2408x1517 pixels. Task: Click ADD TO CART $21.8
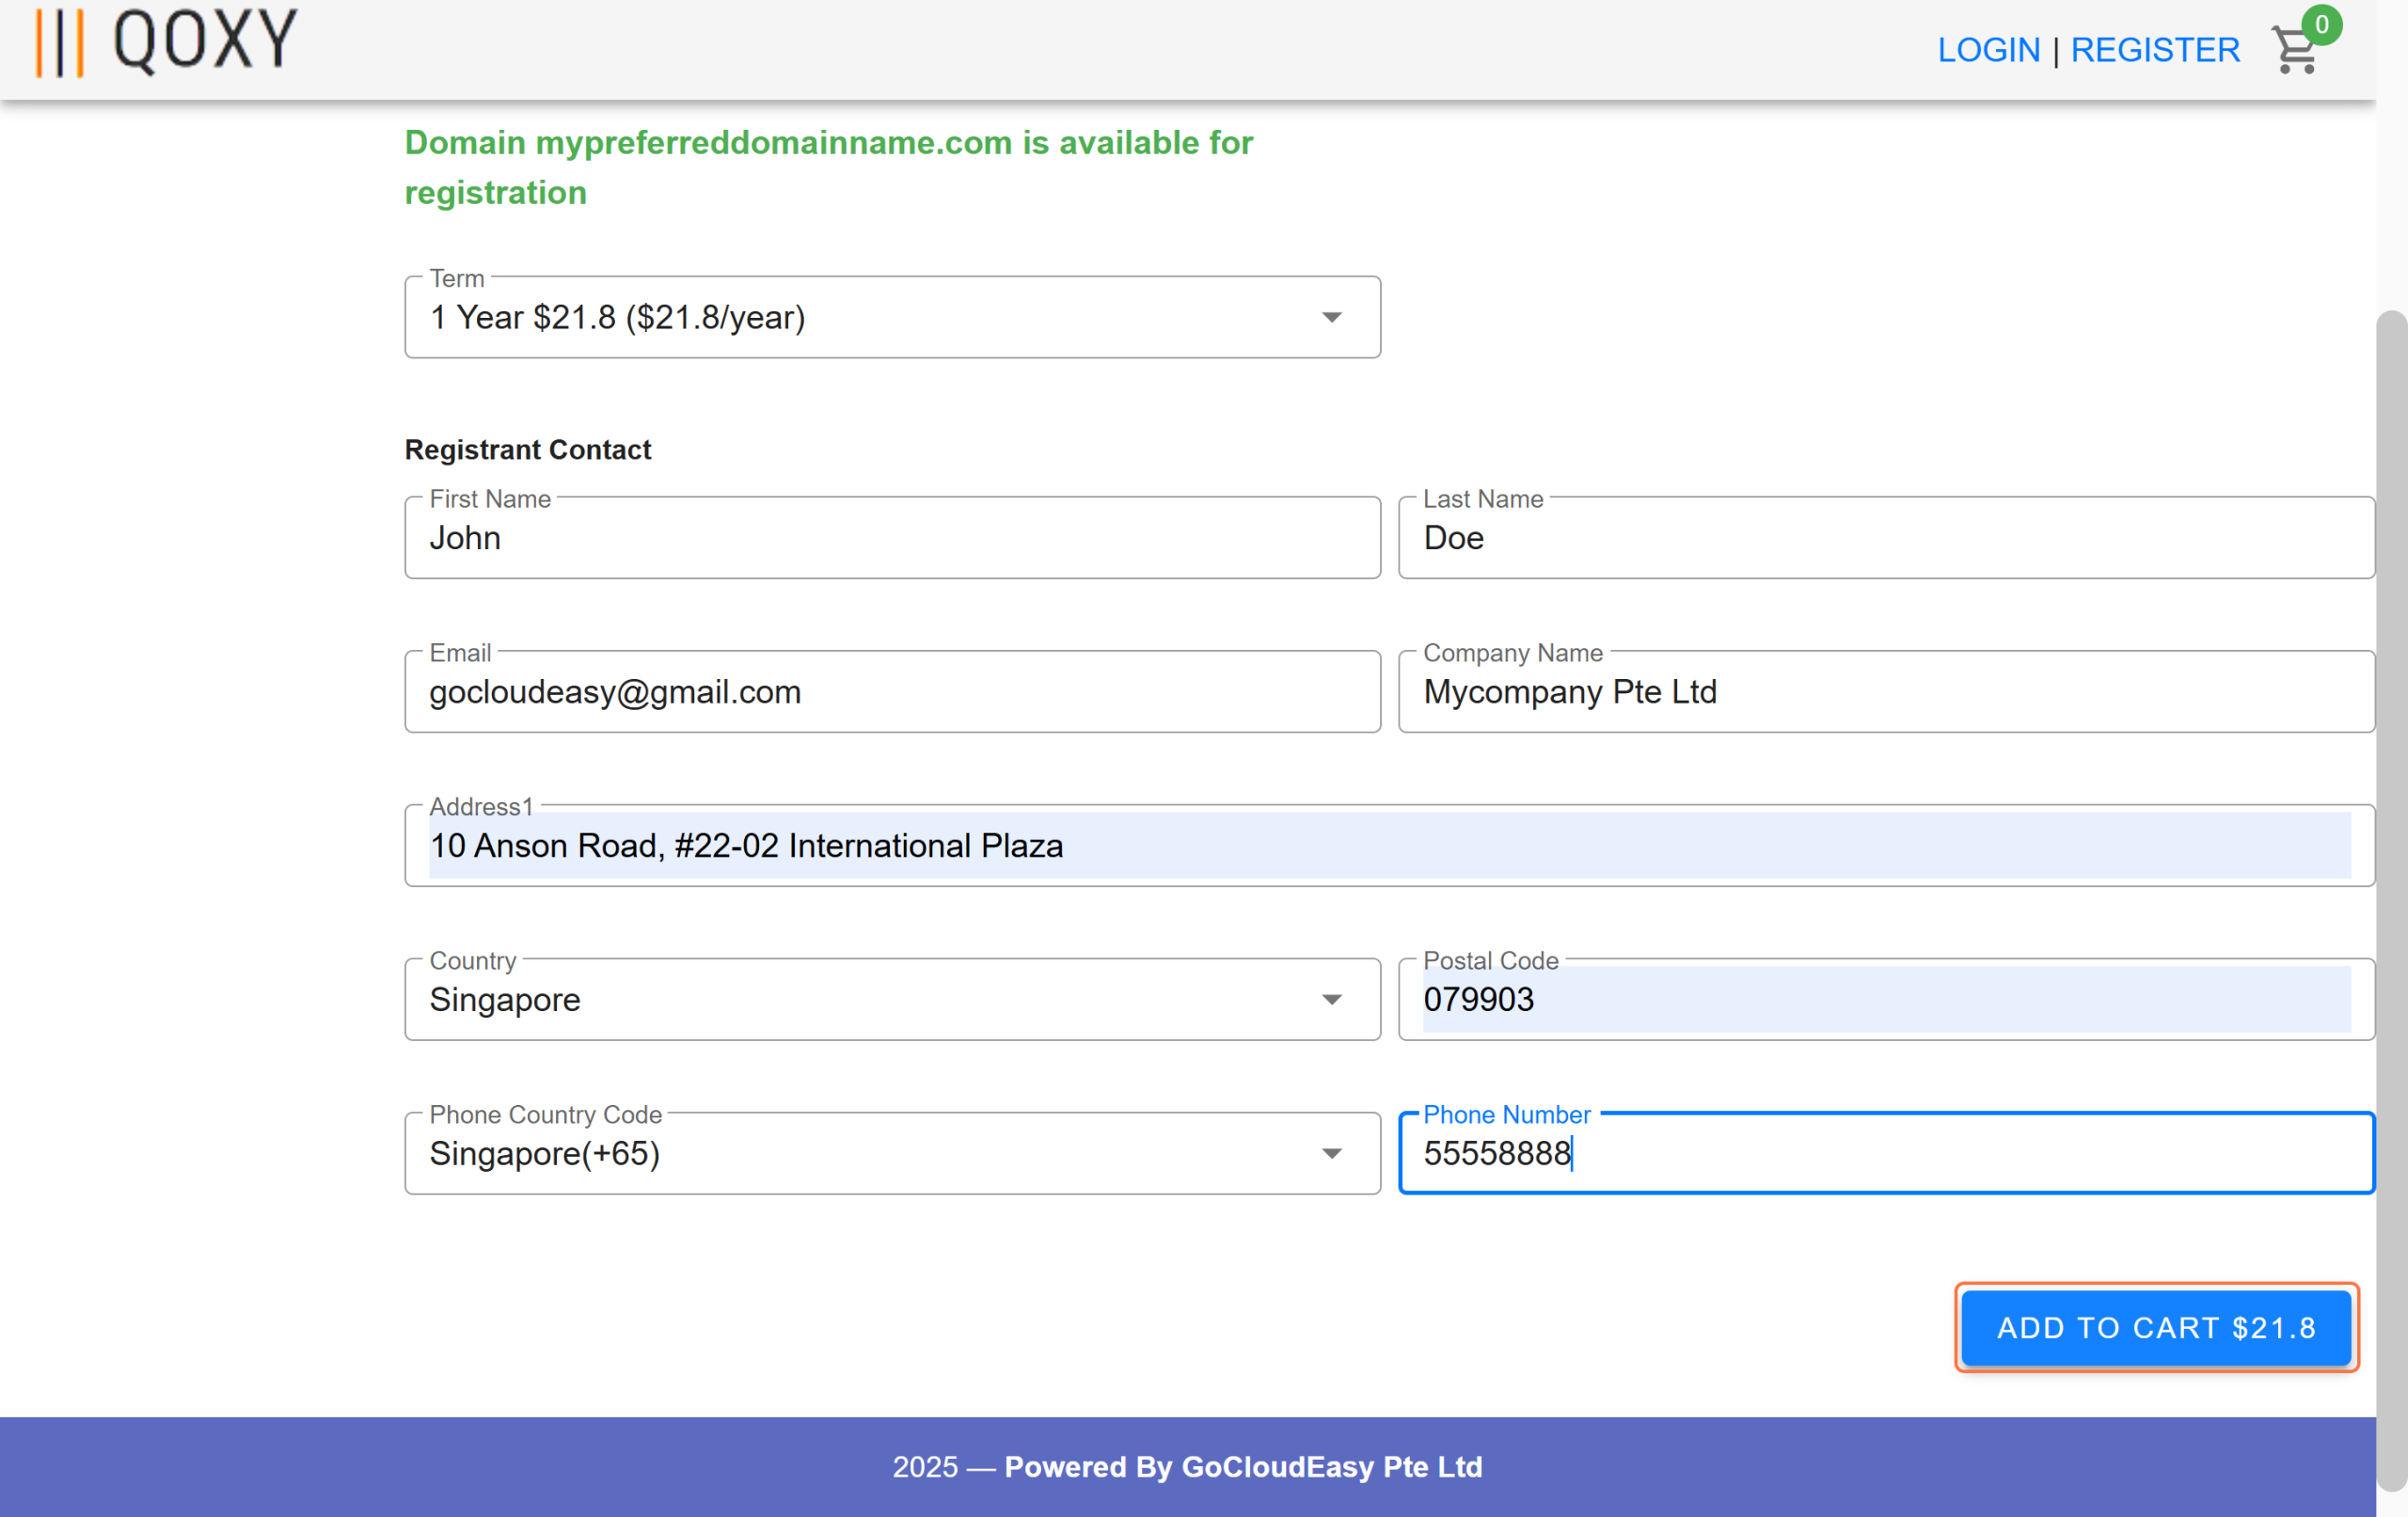pyautogui.click(x=2156, y=1328)
